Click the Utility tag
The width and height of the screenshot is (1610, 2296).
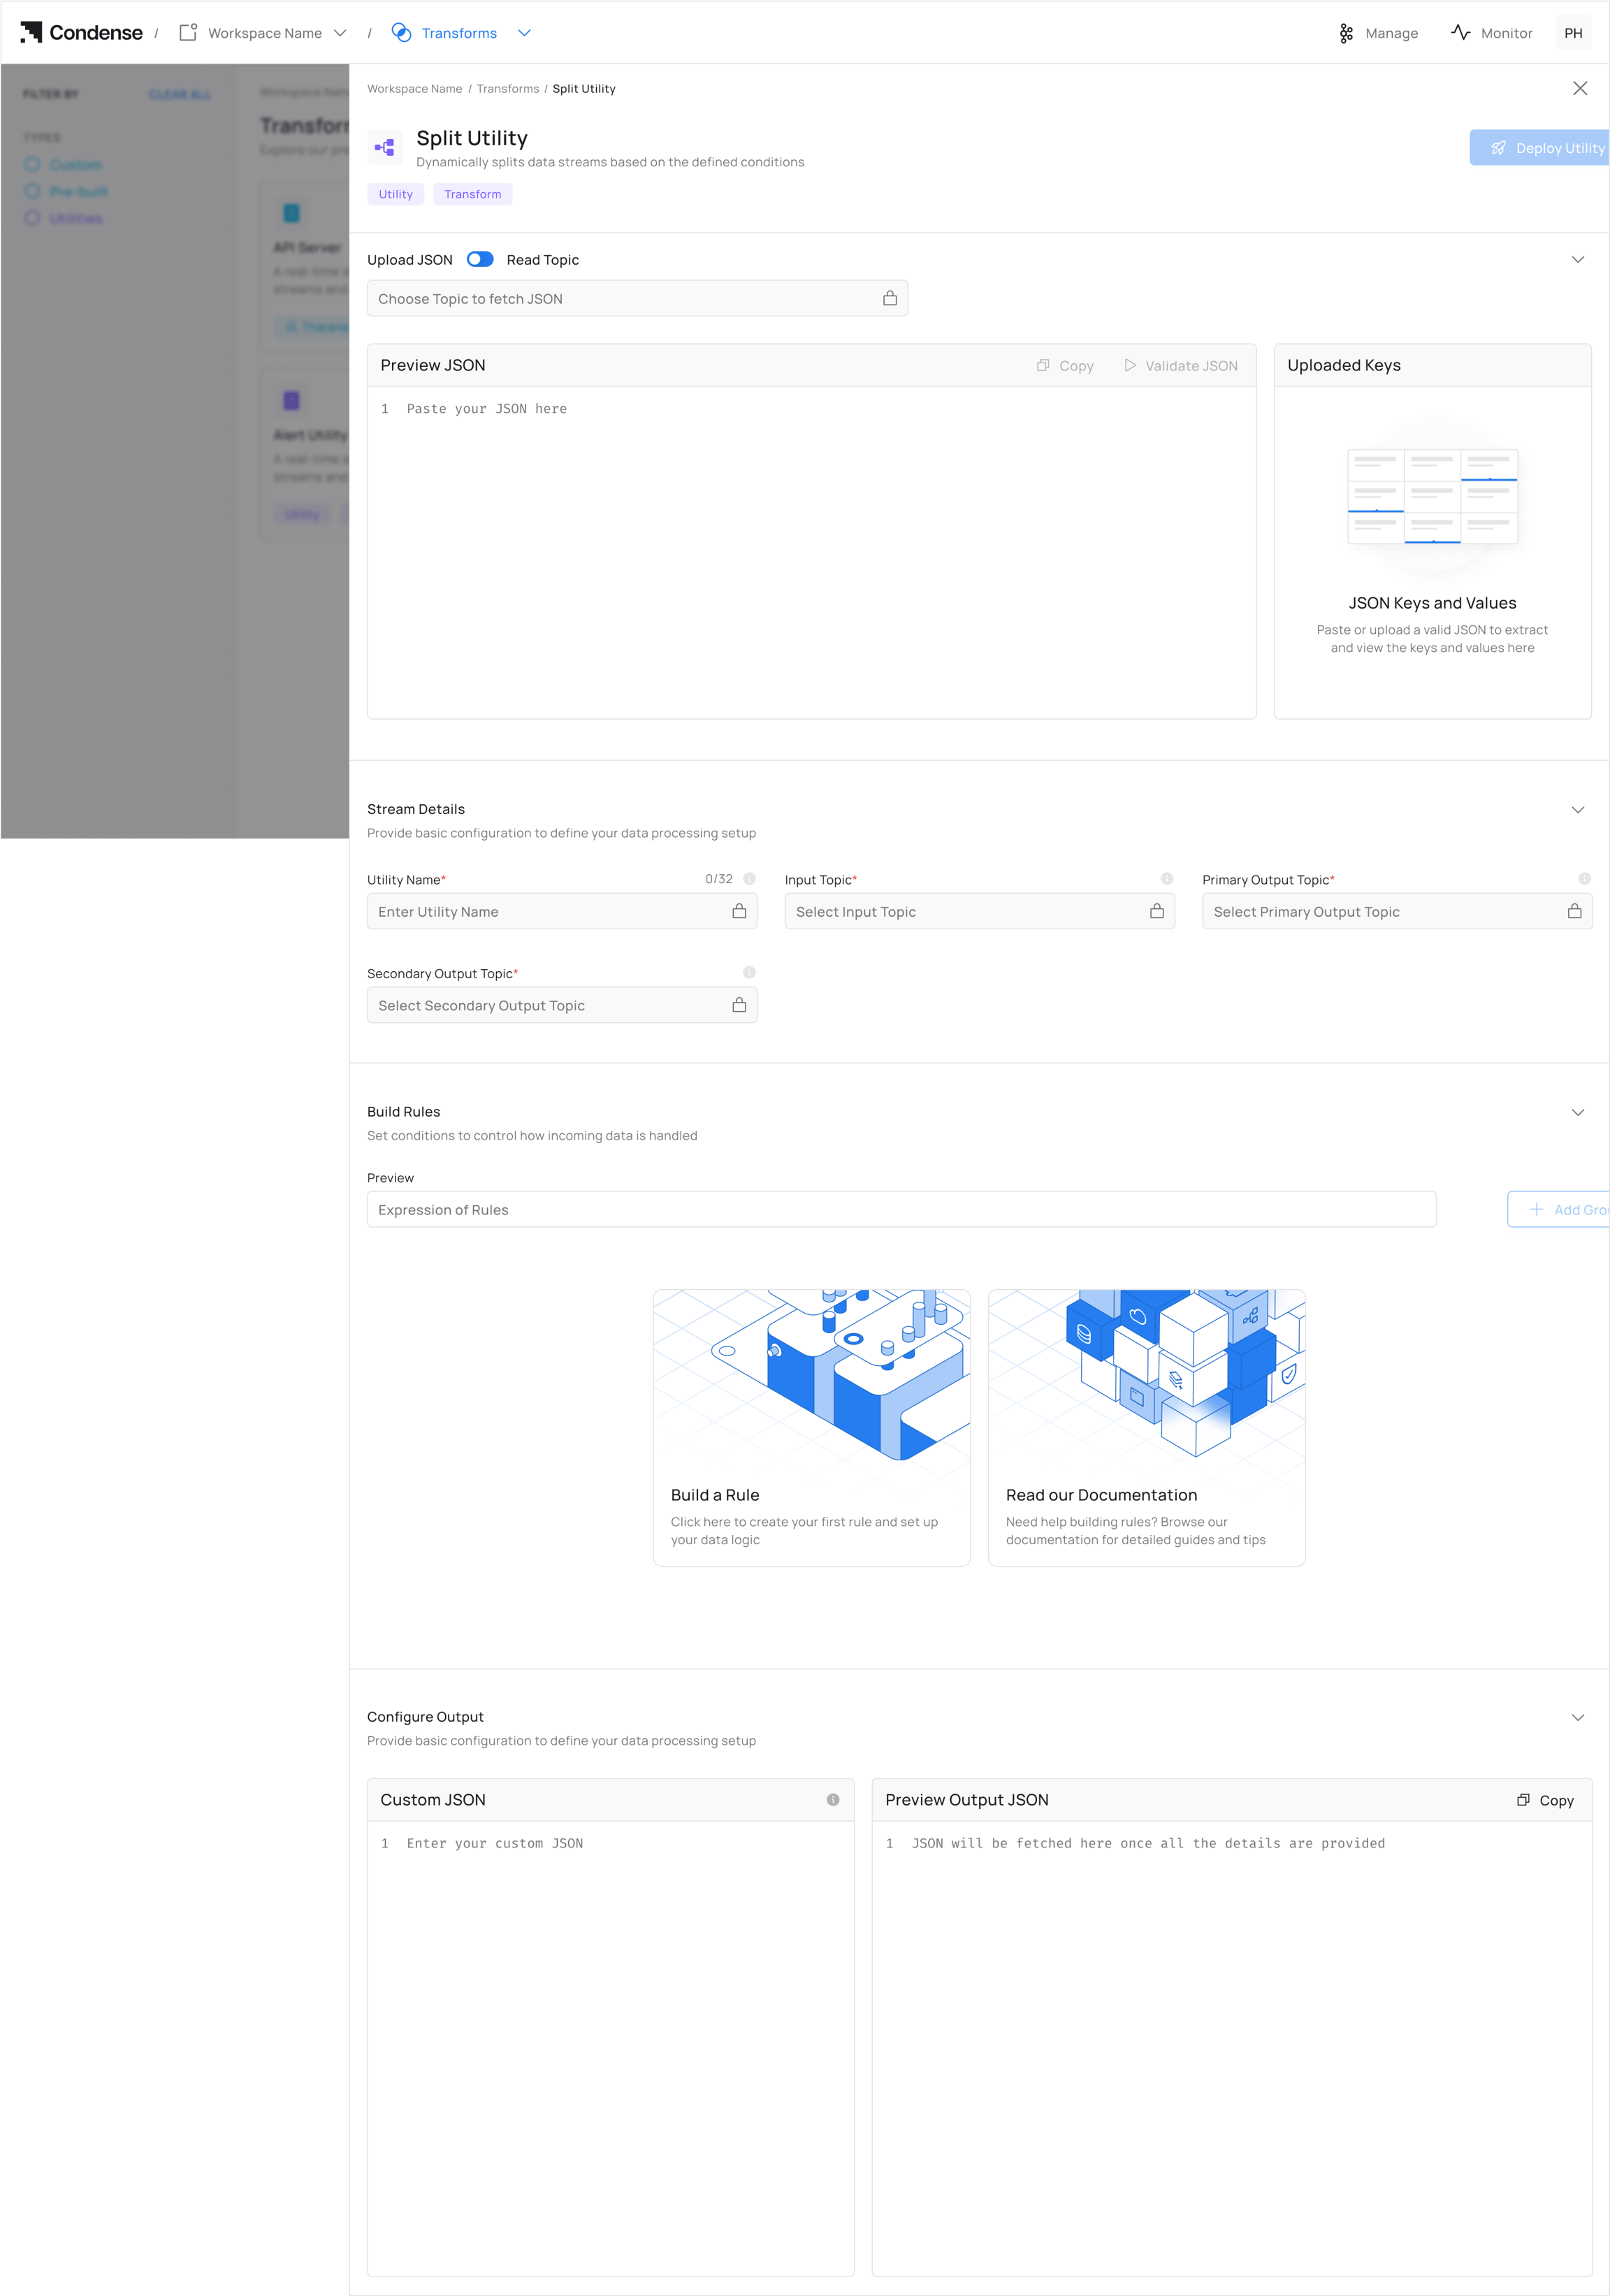(x=396, y=194)
